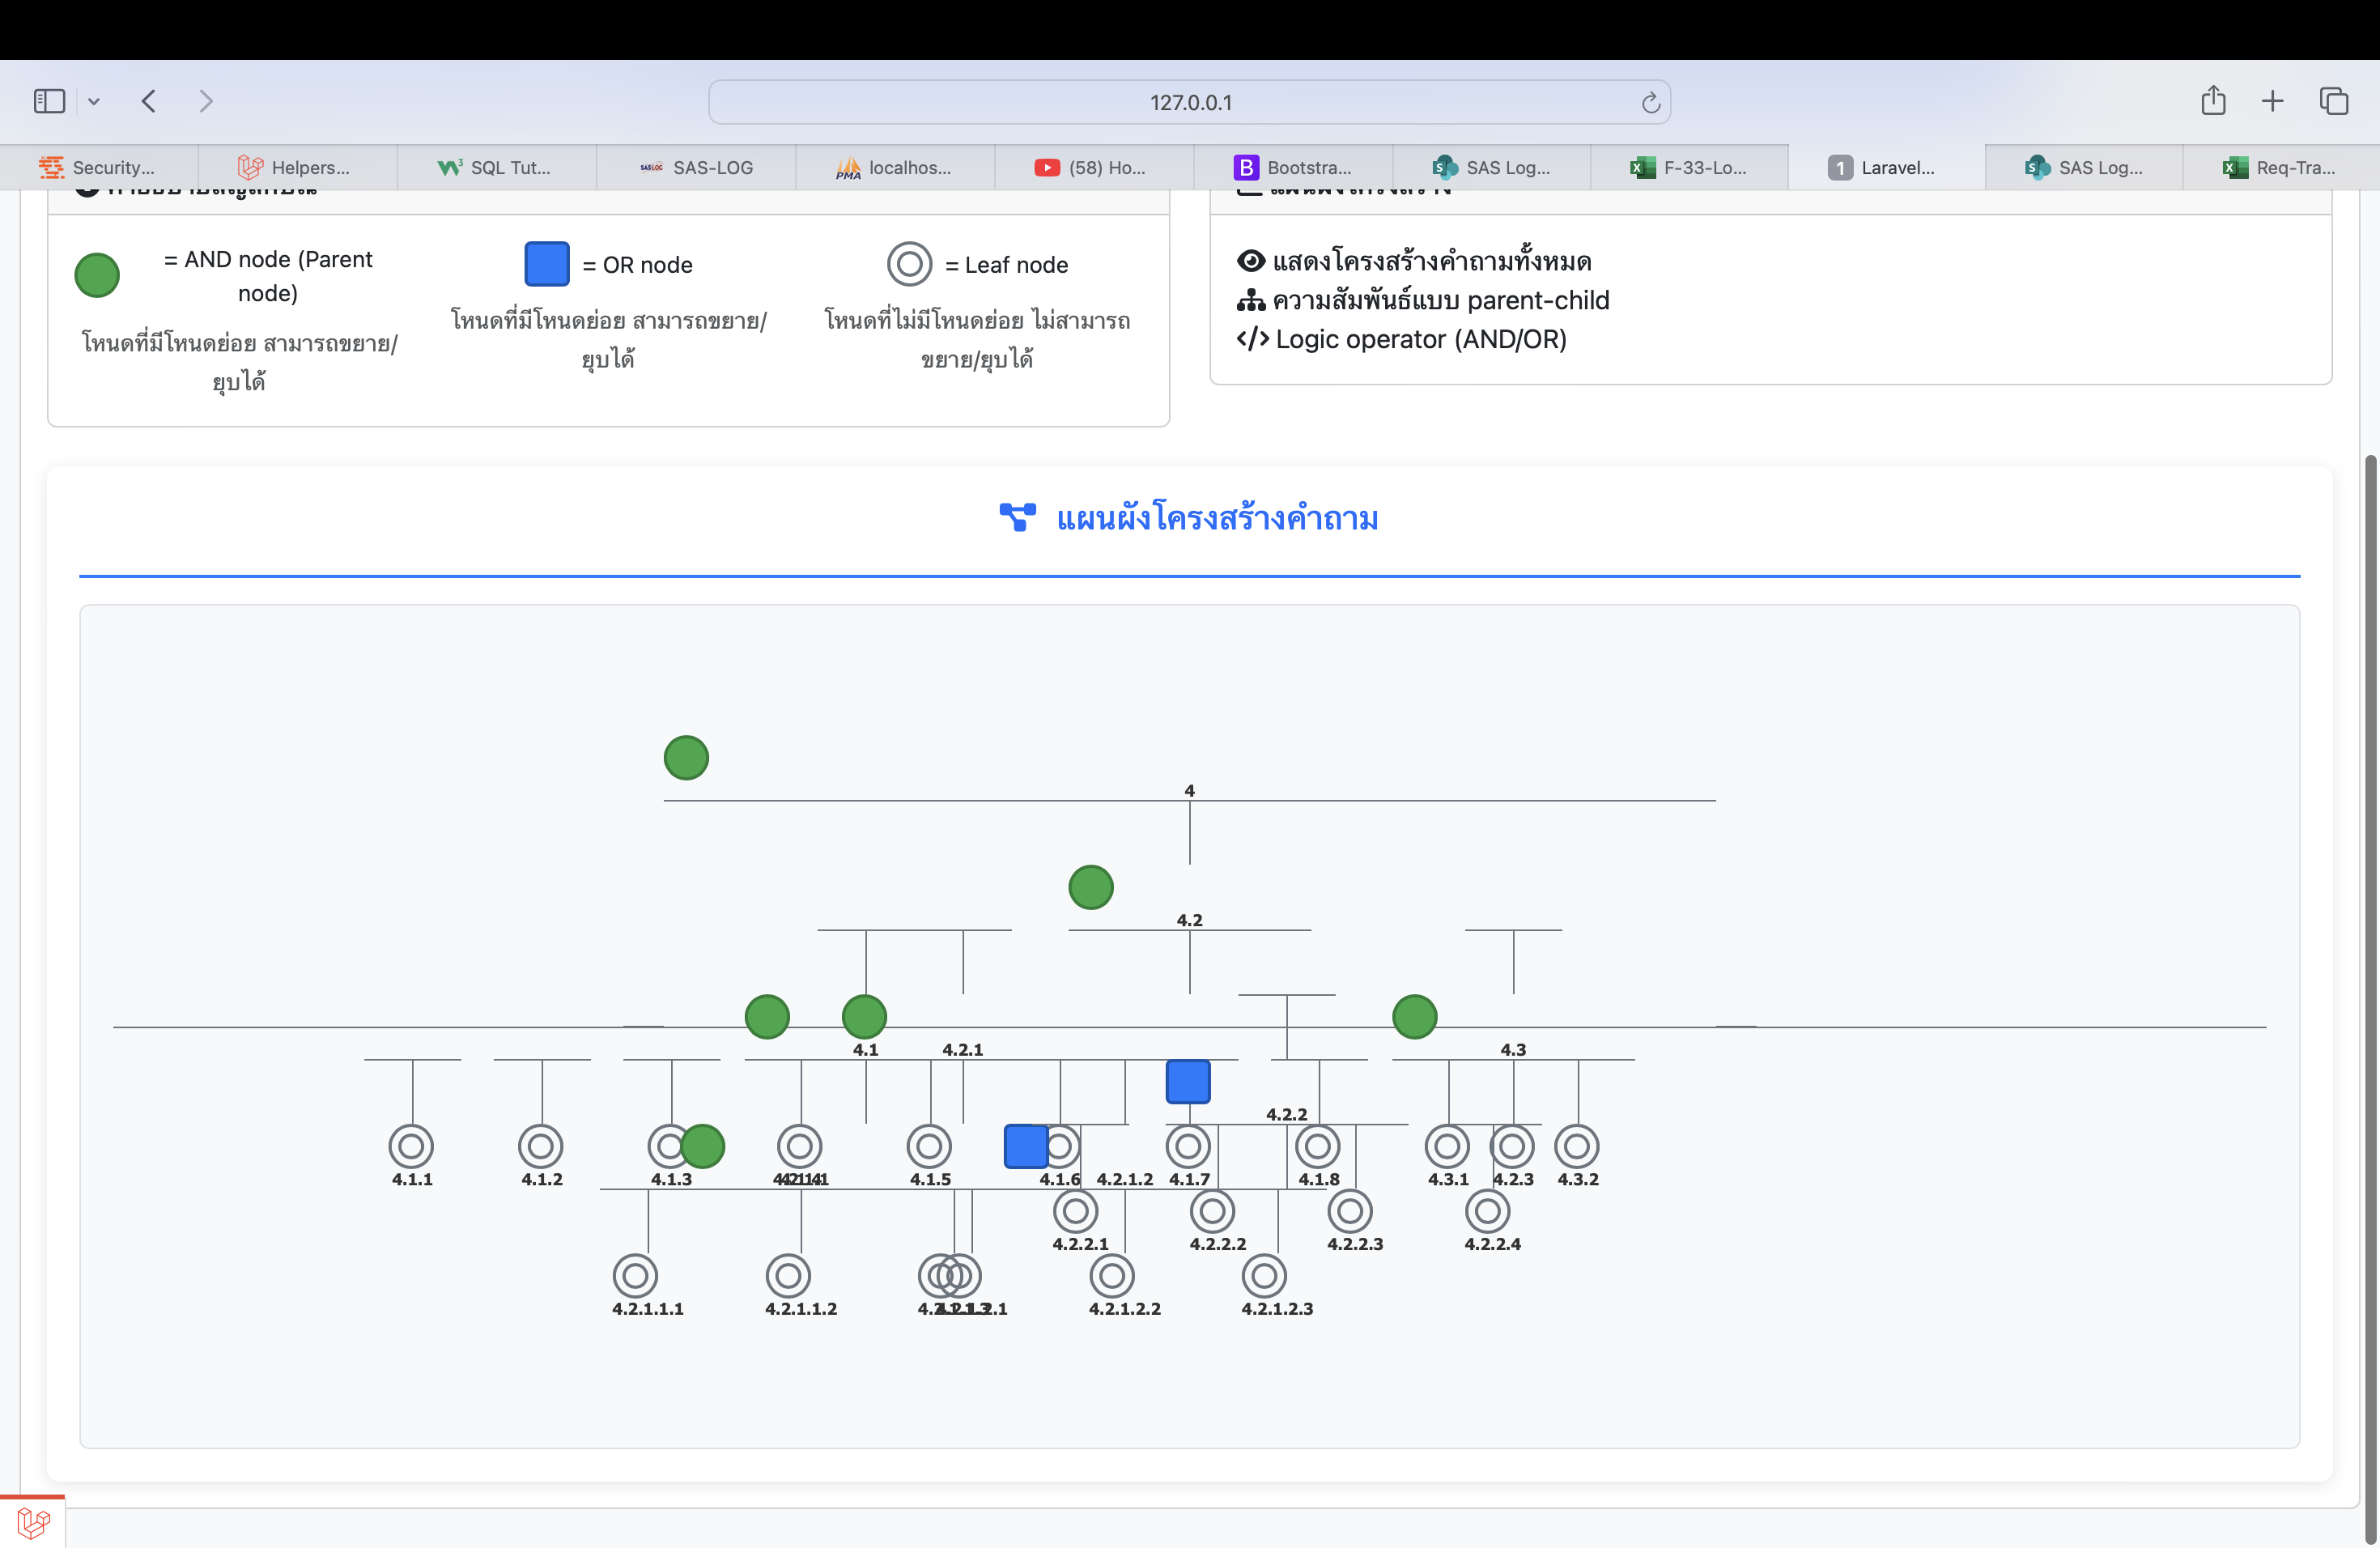Toggle blue OR node above 4.1.7
The height and width of the screenshot is (1548, 2380).
1188,1082
